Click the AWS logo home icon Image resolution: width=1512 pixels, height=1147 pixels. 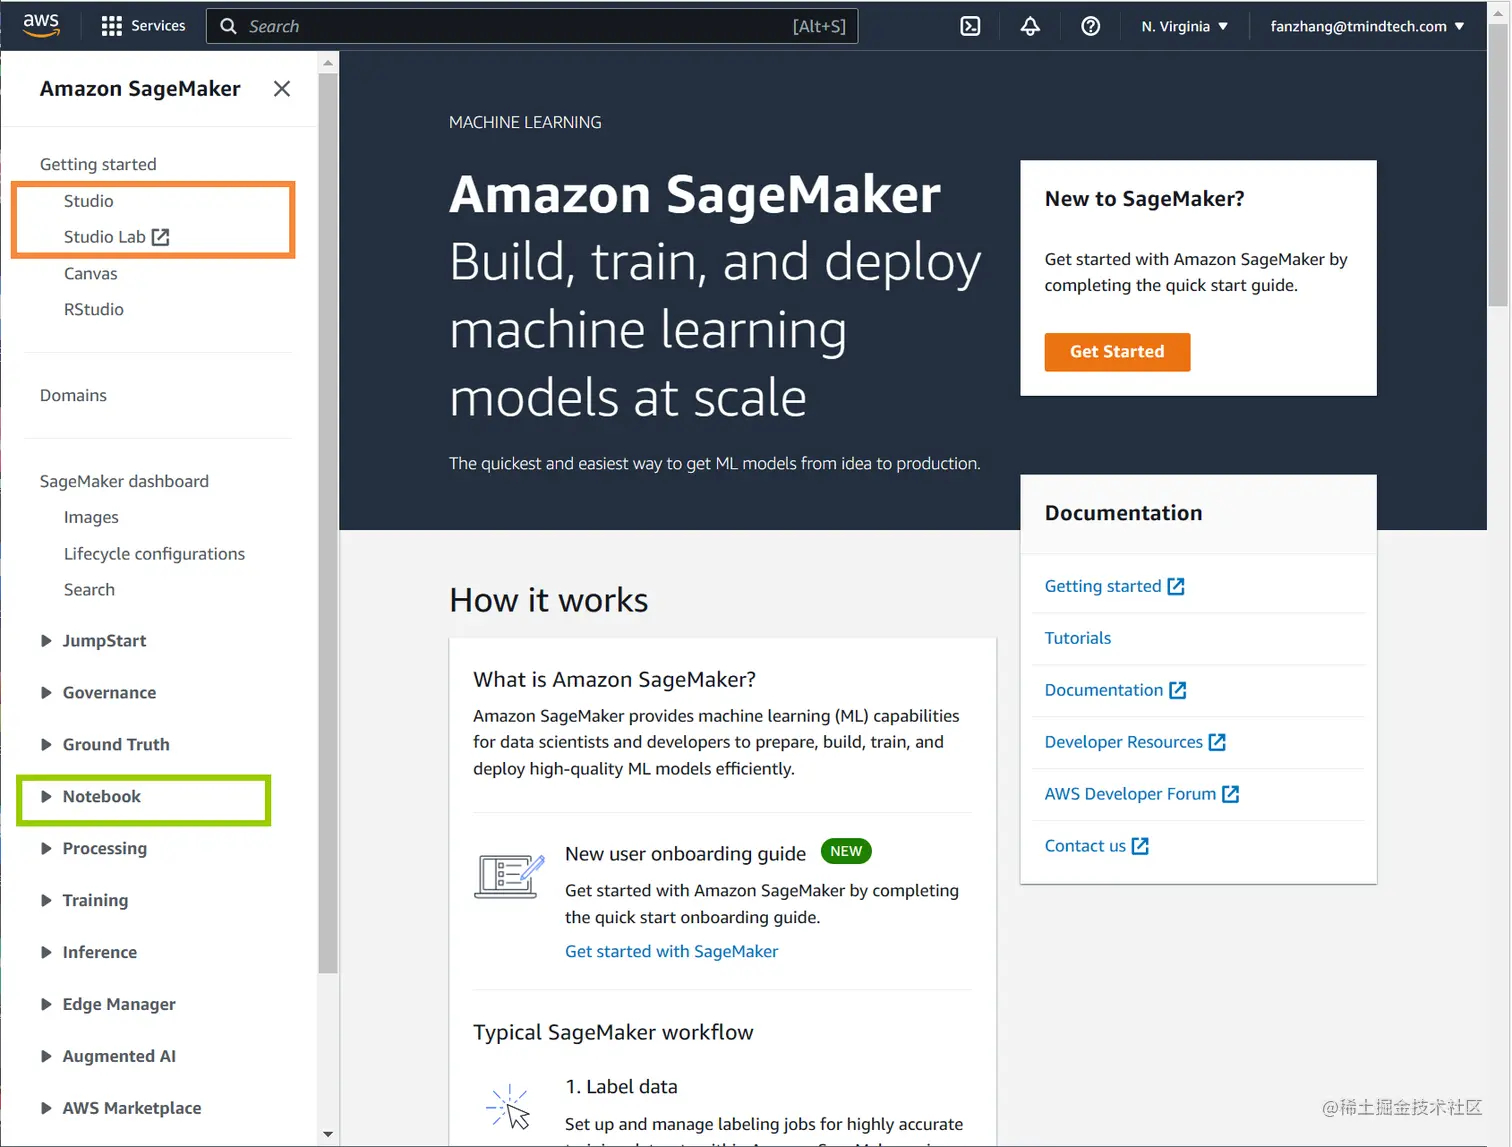[x=41, y=25]
